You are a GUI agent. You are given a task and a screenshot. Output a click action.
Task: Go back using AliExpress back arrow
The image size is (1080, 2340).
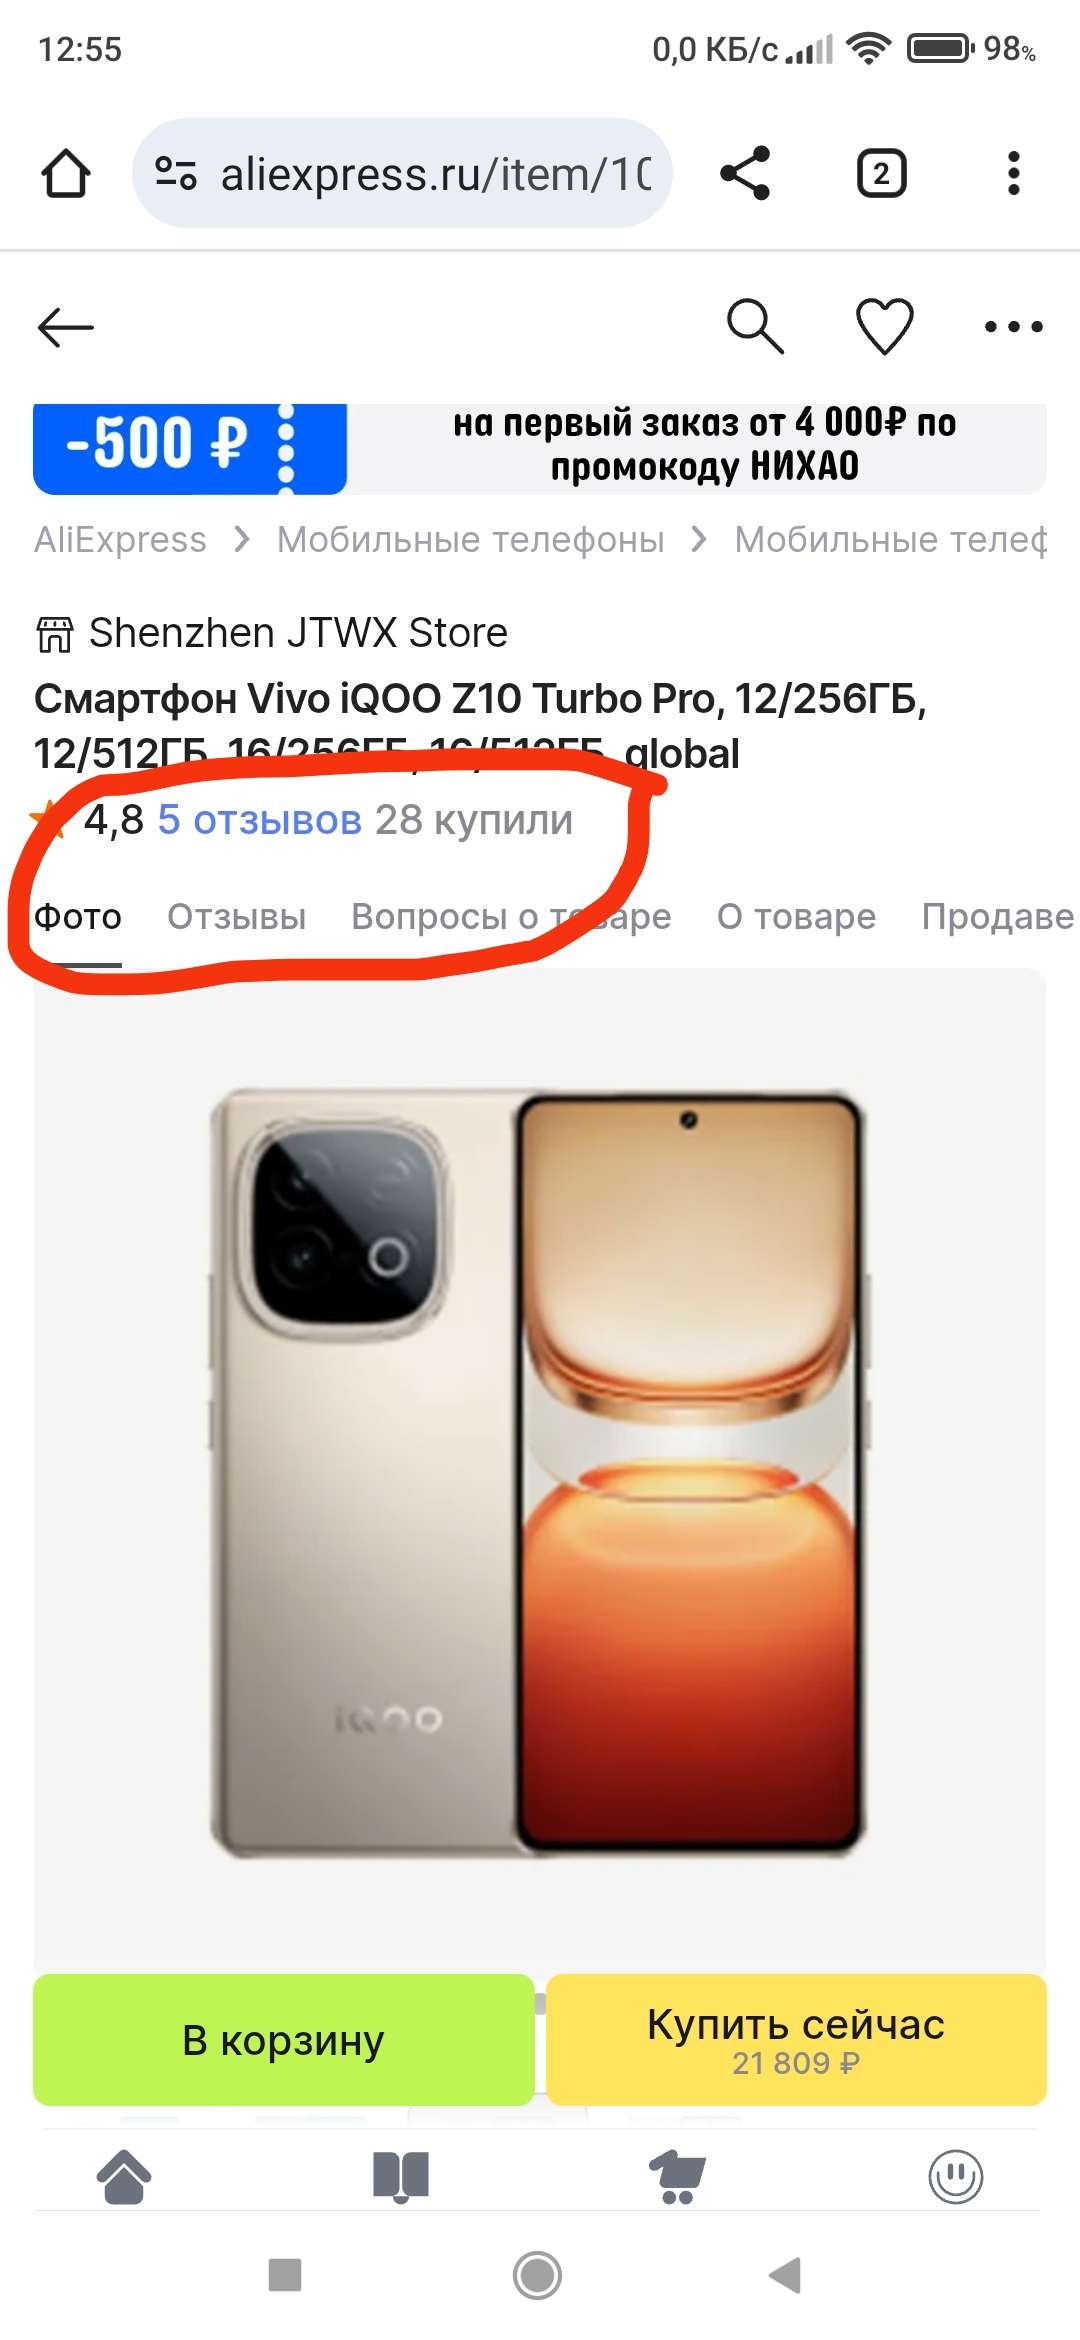pos(66,327)
